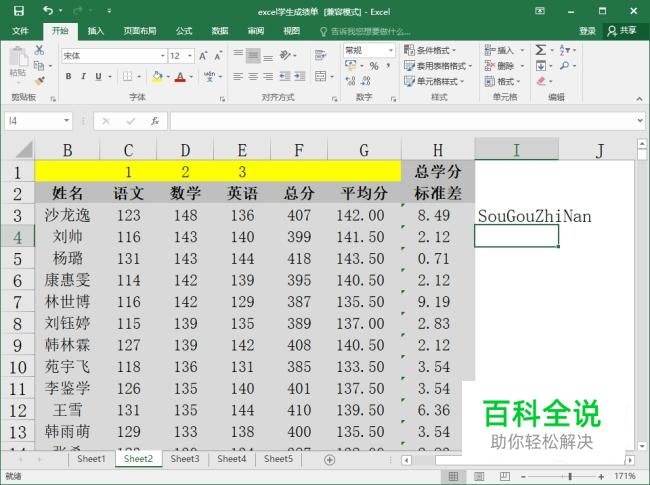Image resolution: width=650 pixels, height=485 pixels.
Task: Switch to the 审阅 Review tab
Action: (256, 31)
